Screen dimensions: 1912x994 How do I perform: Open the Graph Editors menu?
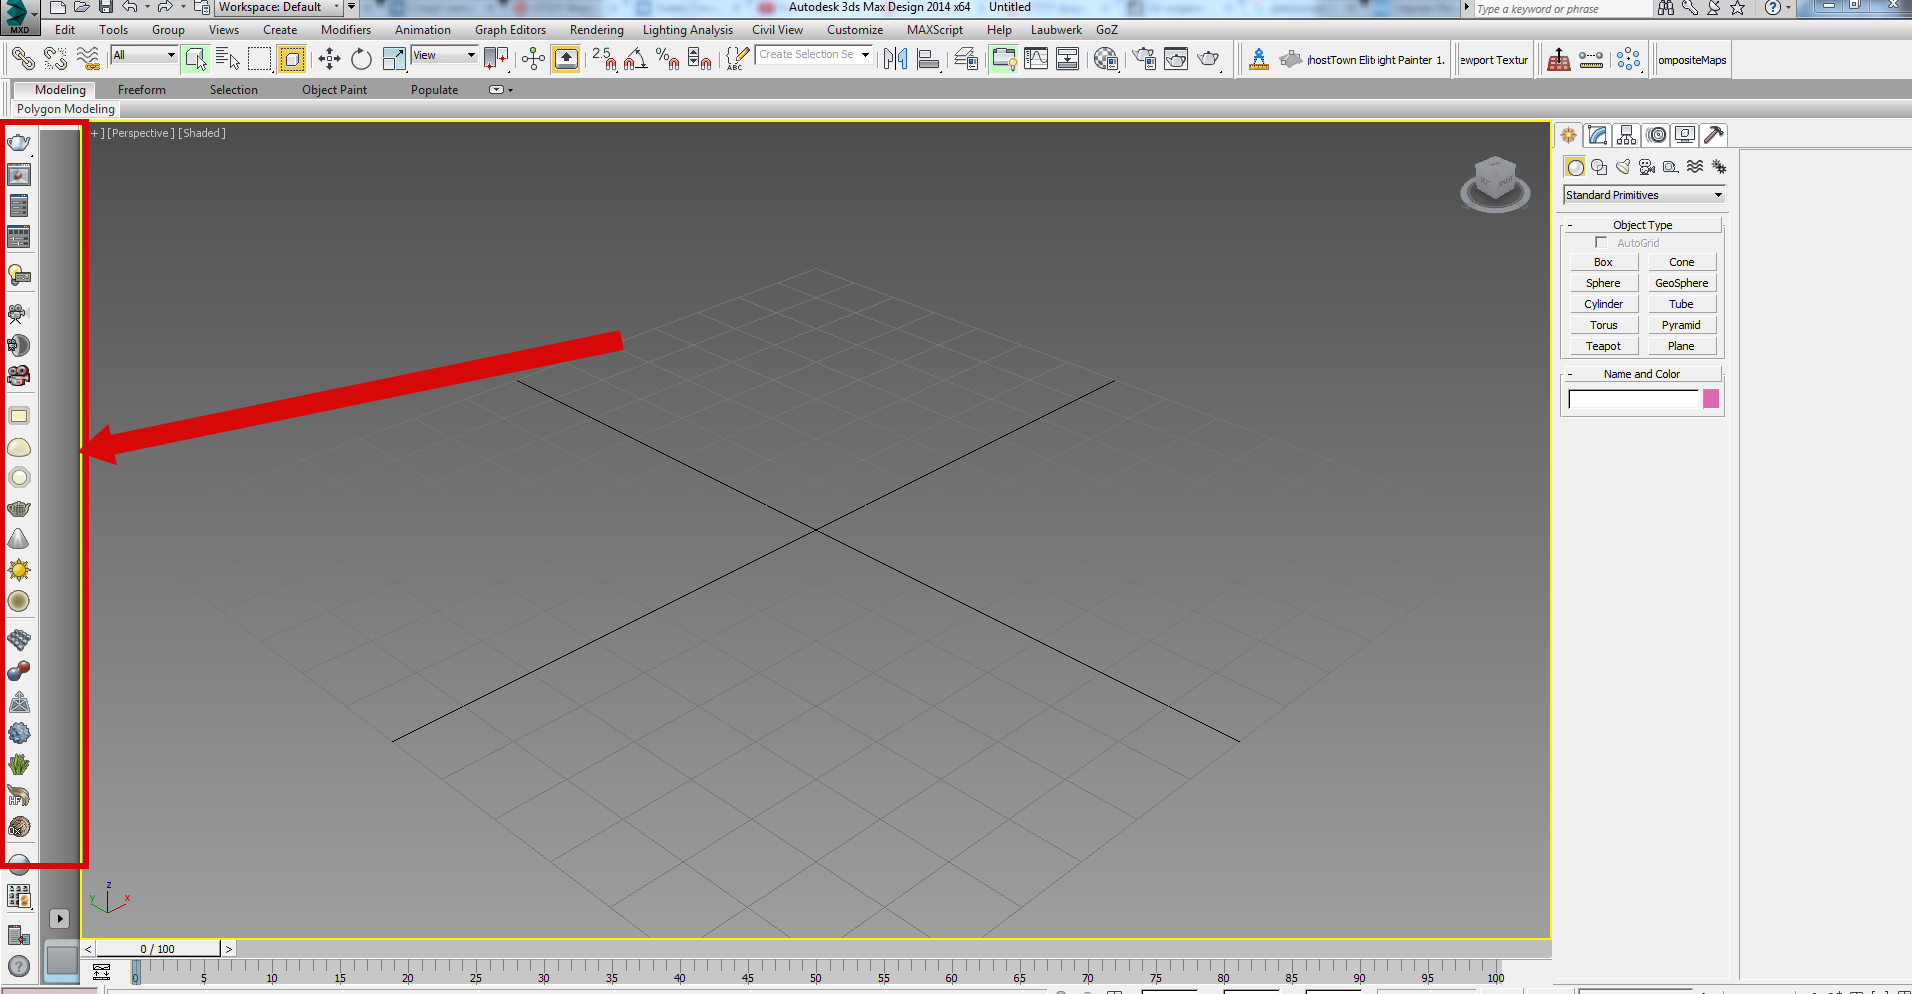pos(510,30)
